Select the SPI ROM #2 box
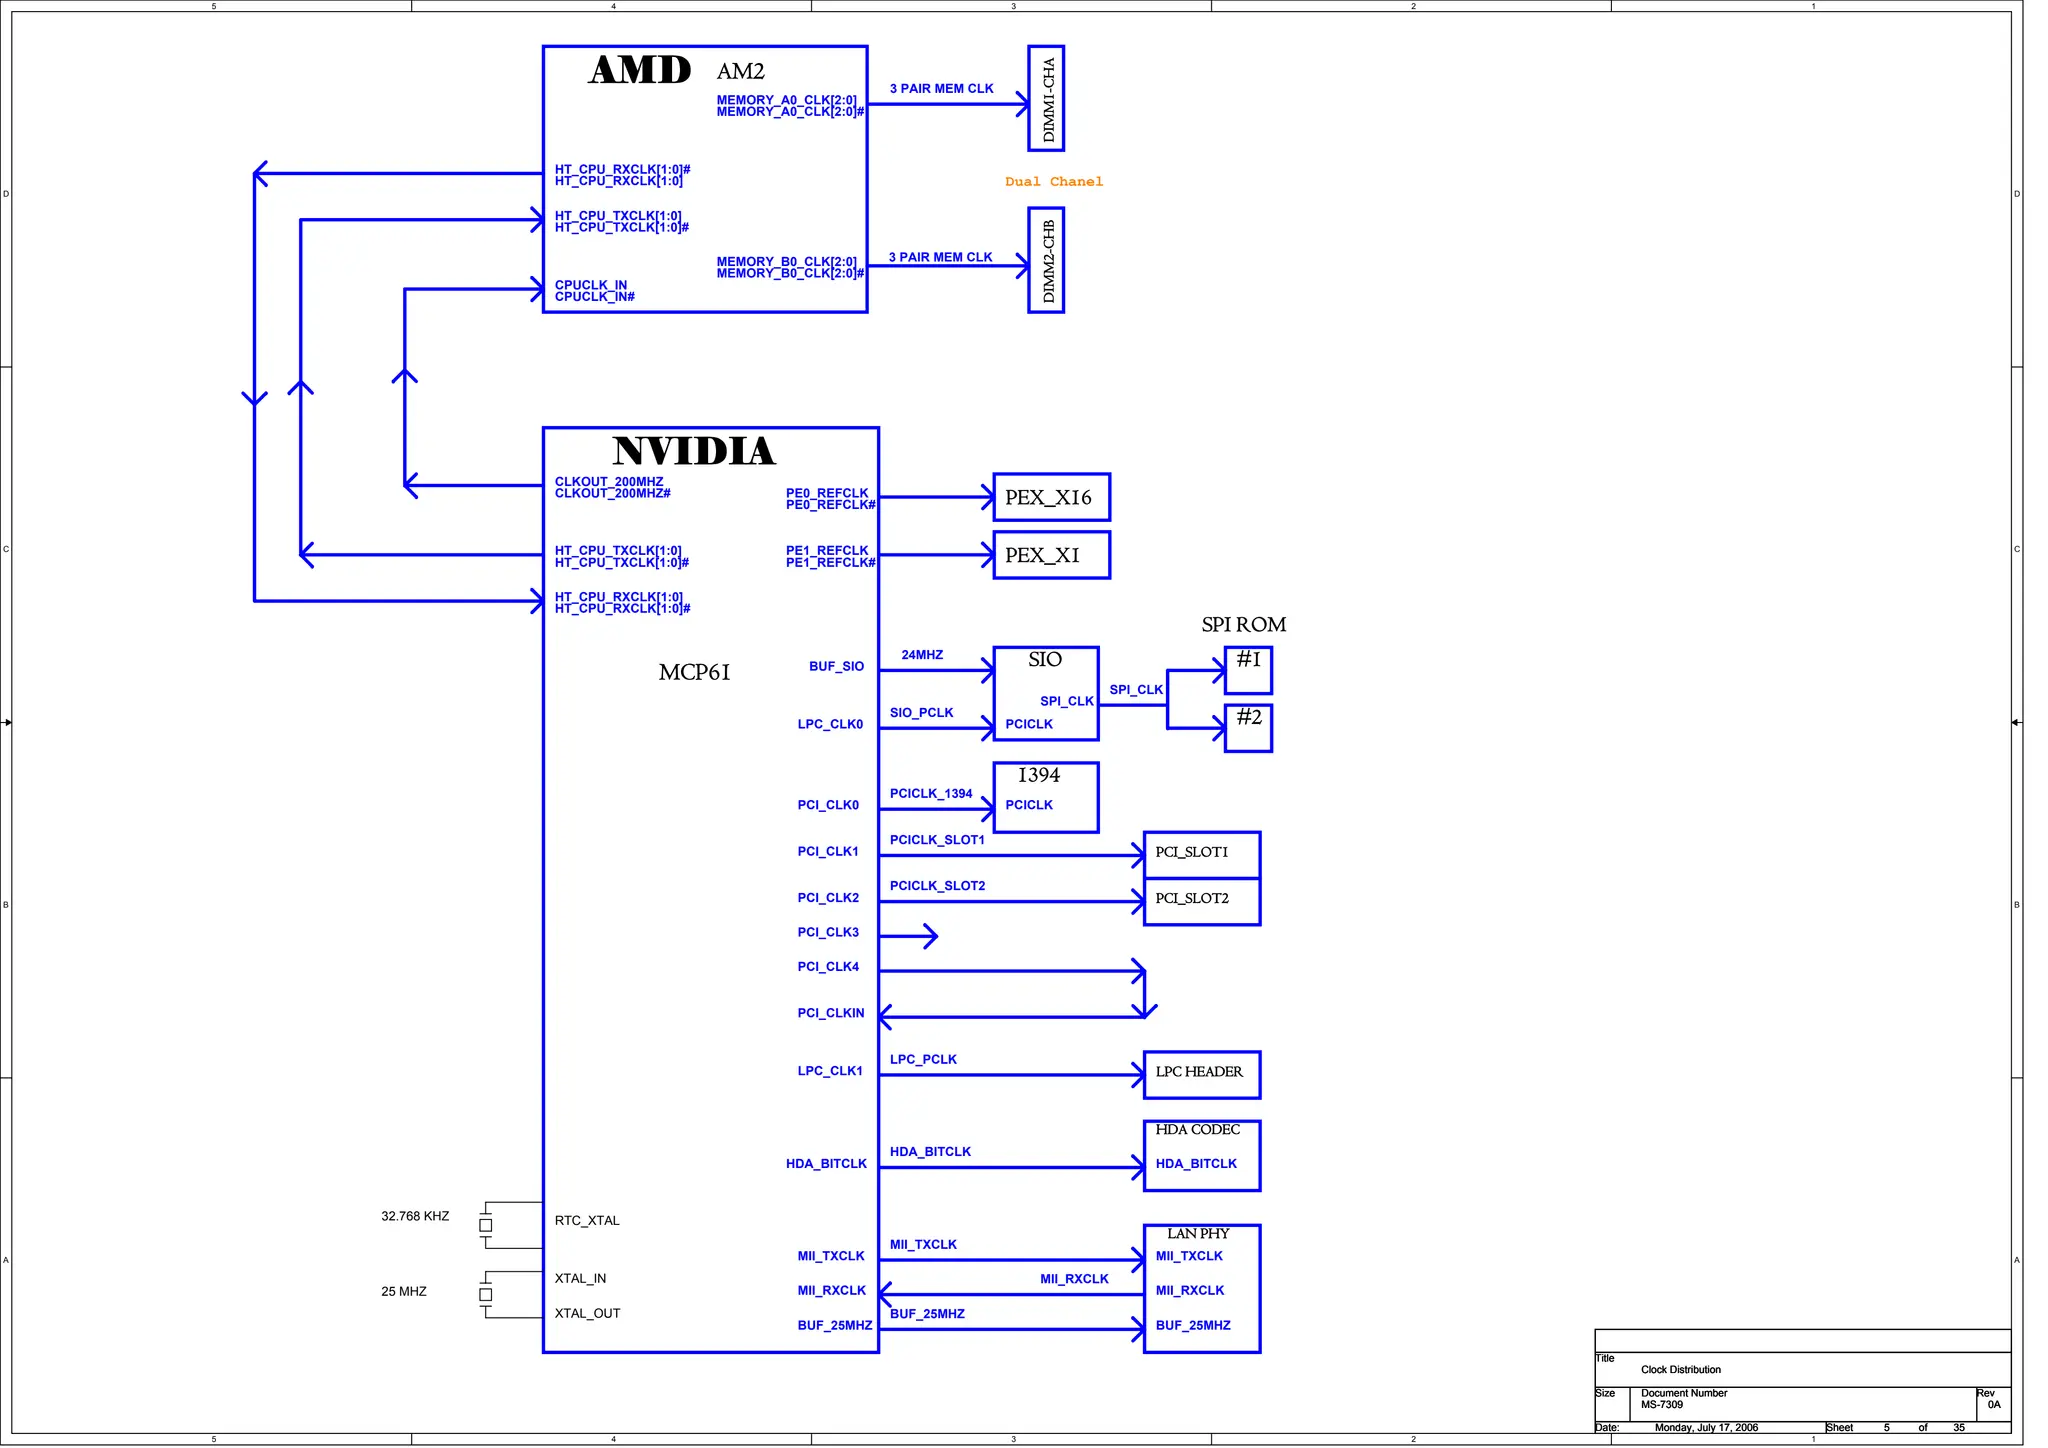The image size is (2048, 1448). pyautogui.click(x=1248, y=728)
